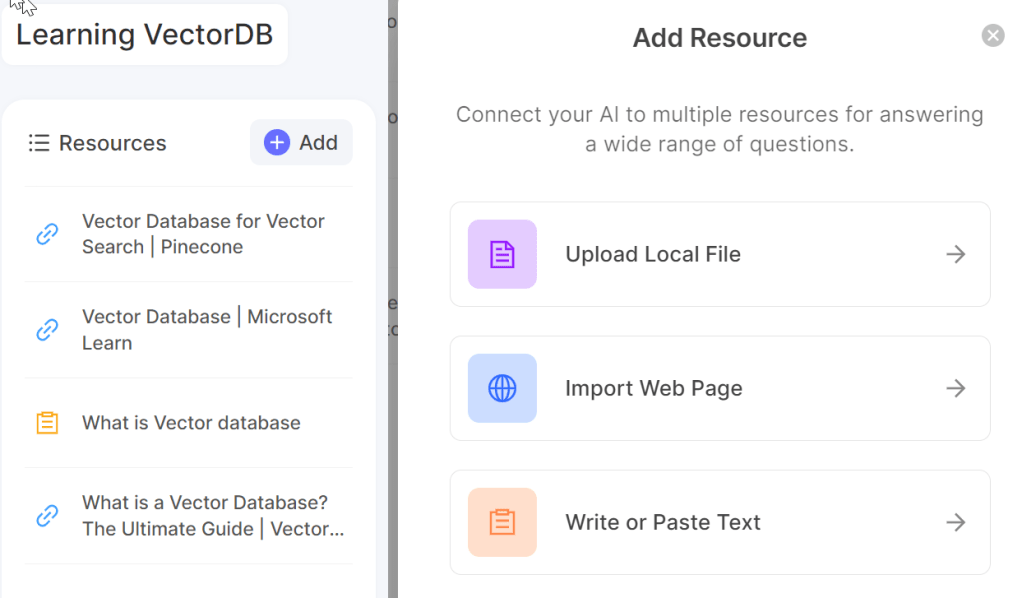Screen dimensions: 1022x598
Task: Click arrow on Write or Paste Text row
Action: pos(956,522)
